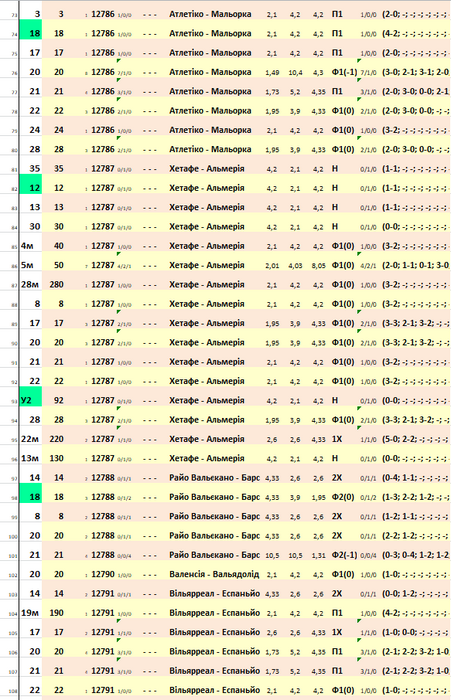Click the 1X cell in 22м row
Screen dimensions: 451x700
[337, 439]
